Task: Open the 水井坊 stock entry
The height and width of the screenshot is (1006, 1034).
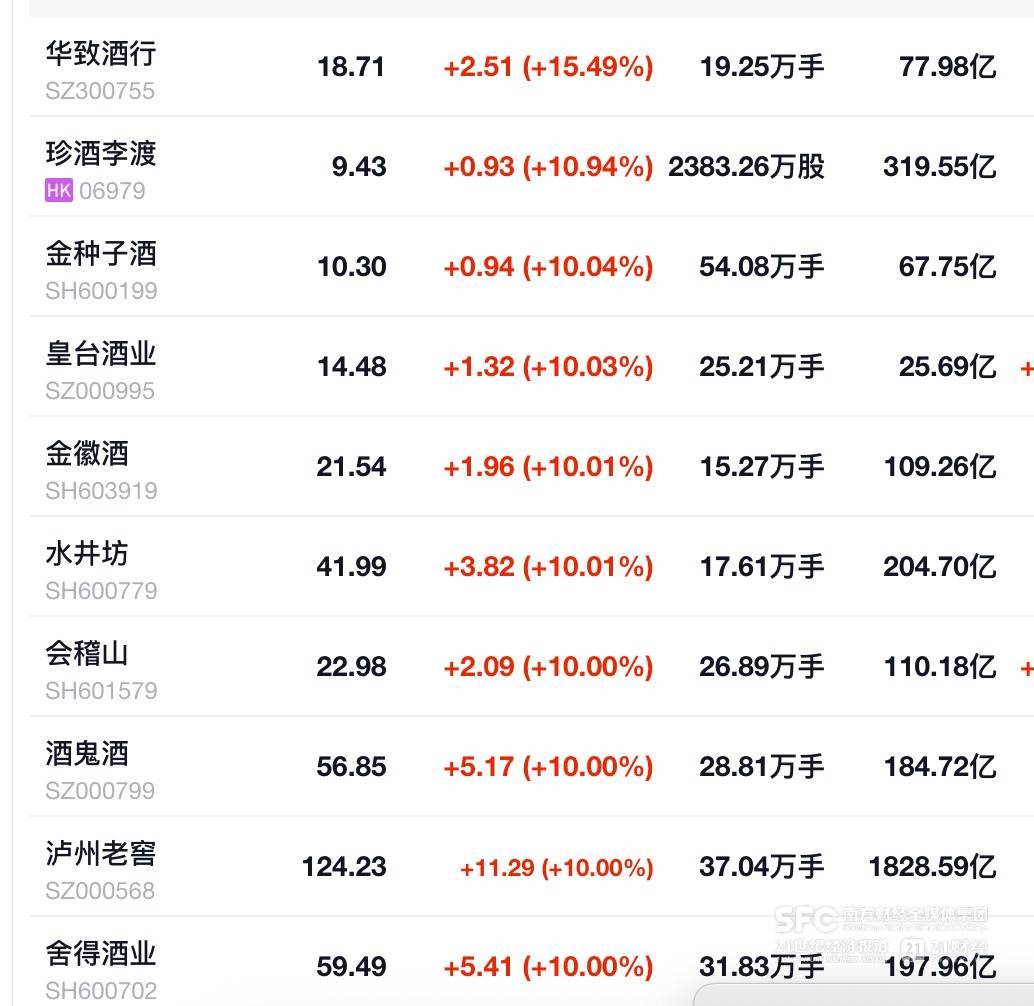Action: (87, 553)
